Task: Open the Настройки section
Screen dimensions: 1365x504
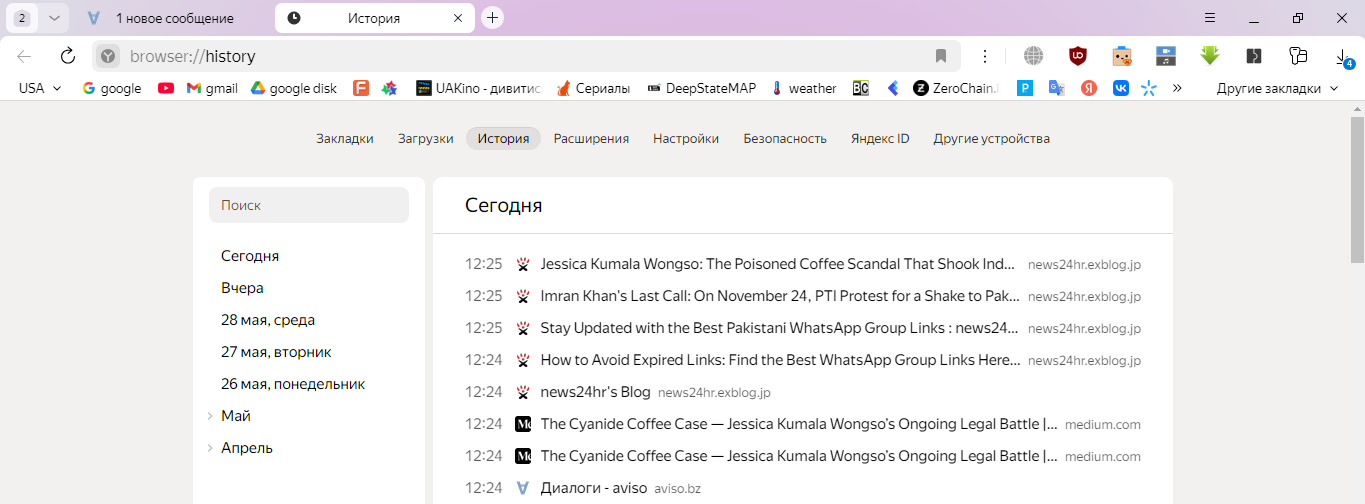Action: [x=686, y=139]
